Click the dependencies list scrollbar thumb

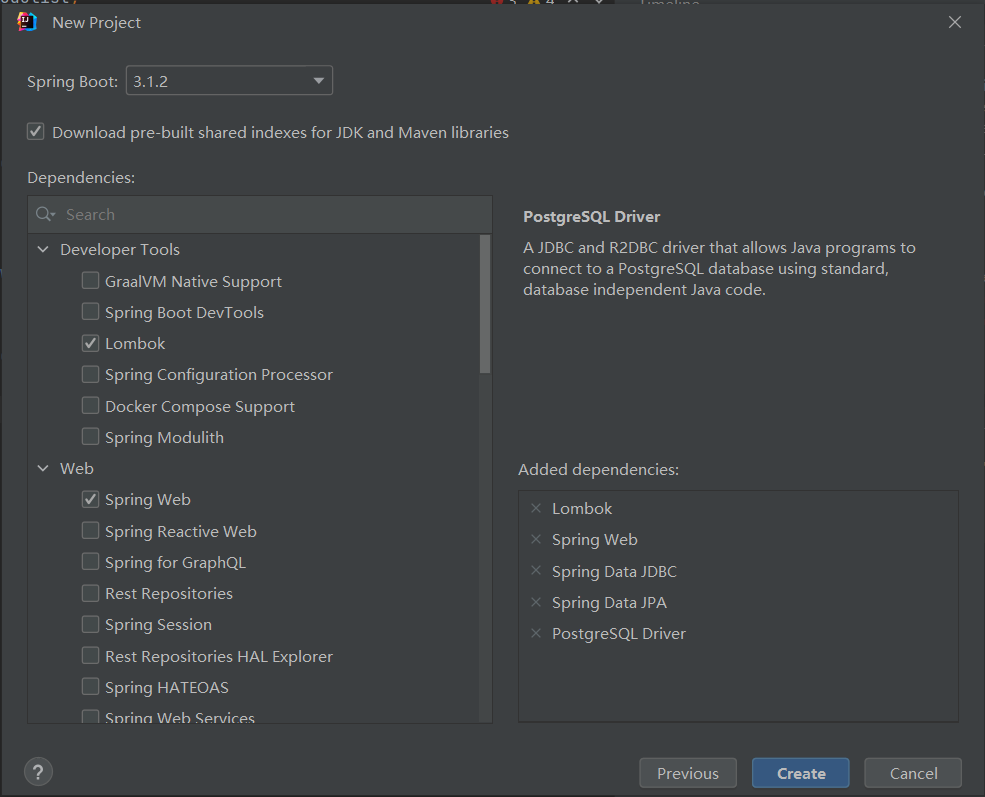pos(485,304)
